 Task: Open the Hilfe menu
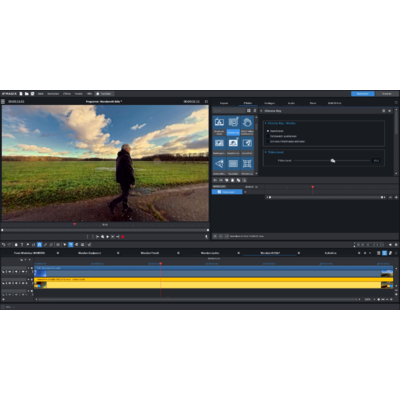pyautogui.click(x=89, y=94)
